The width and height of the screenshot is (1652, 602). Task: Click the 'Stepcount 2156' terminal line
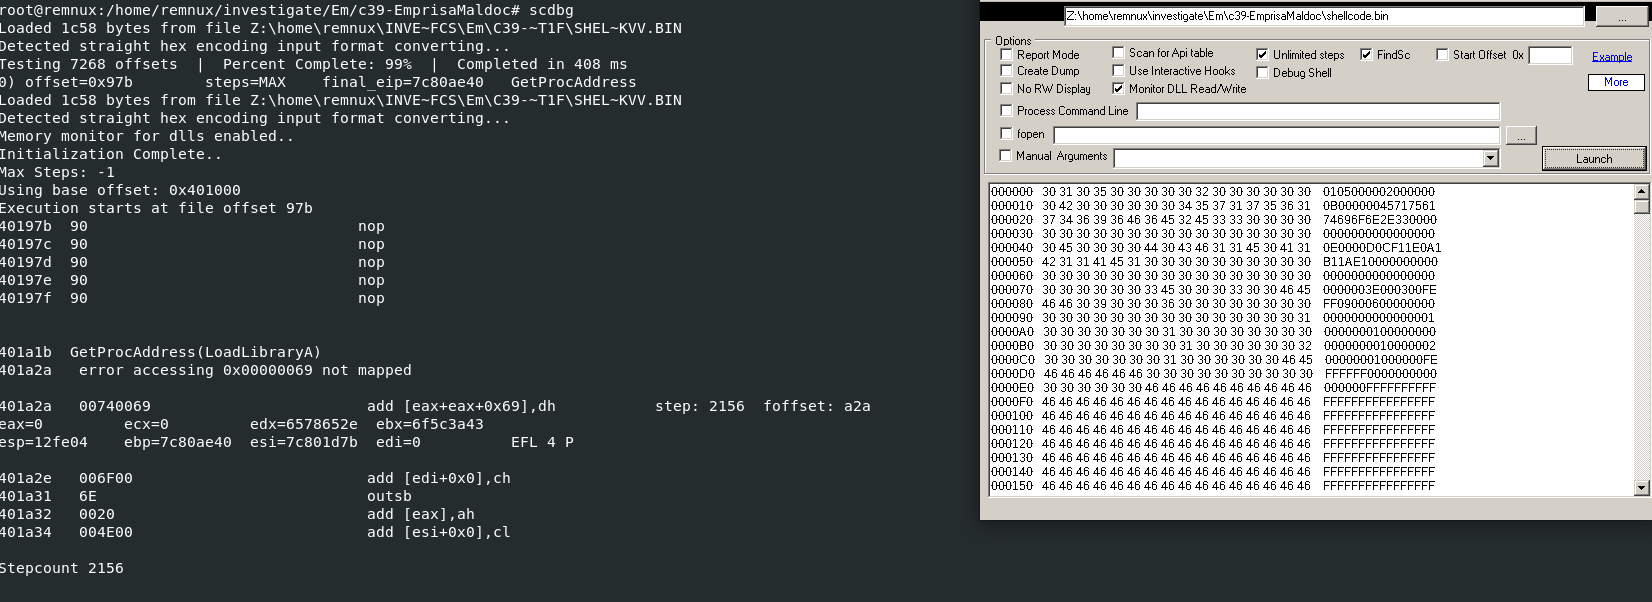point(62,568)
